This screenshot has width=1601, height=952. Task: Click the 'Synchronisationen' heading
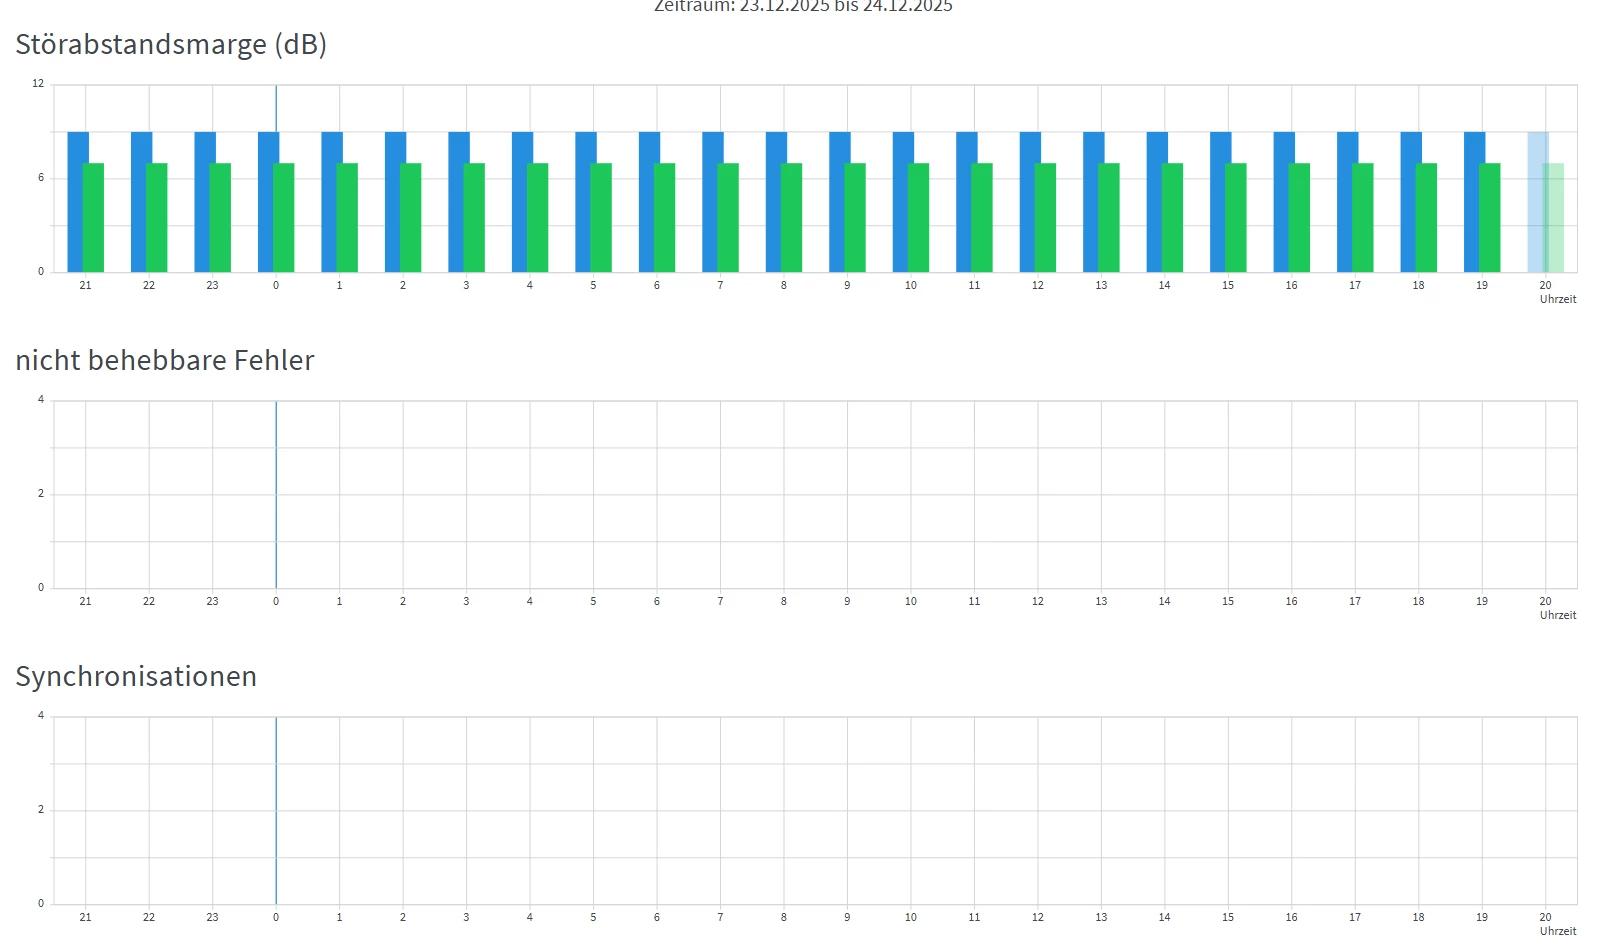(x=136, y=677)
